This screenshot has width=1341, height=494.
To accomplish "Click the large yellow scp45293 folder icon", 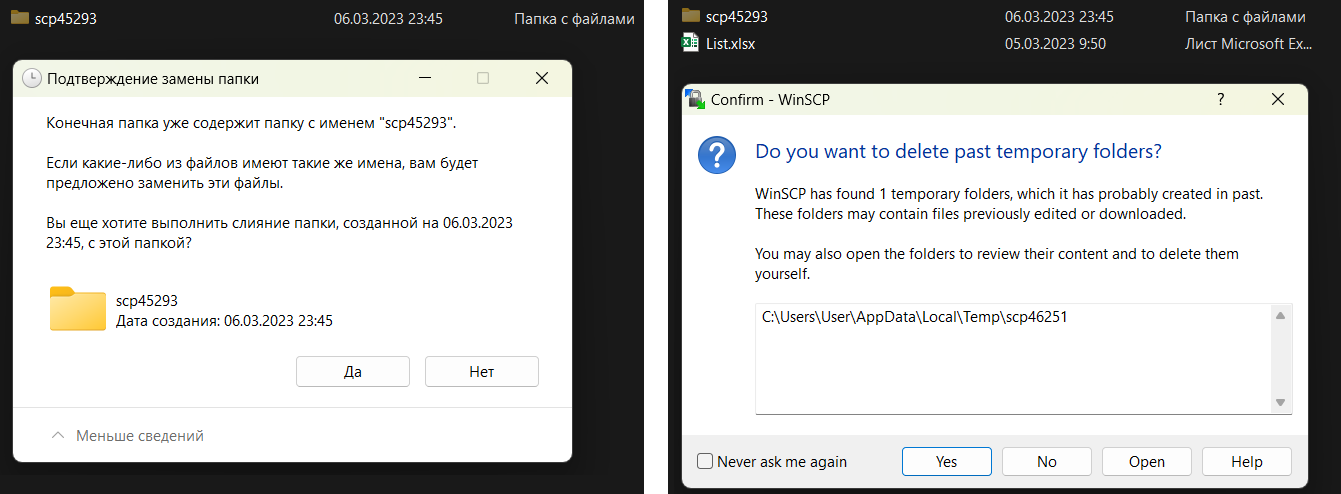I will coord(77,309).
